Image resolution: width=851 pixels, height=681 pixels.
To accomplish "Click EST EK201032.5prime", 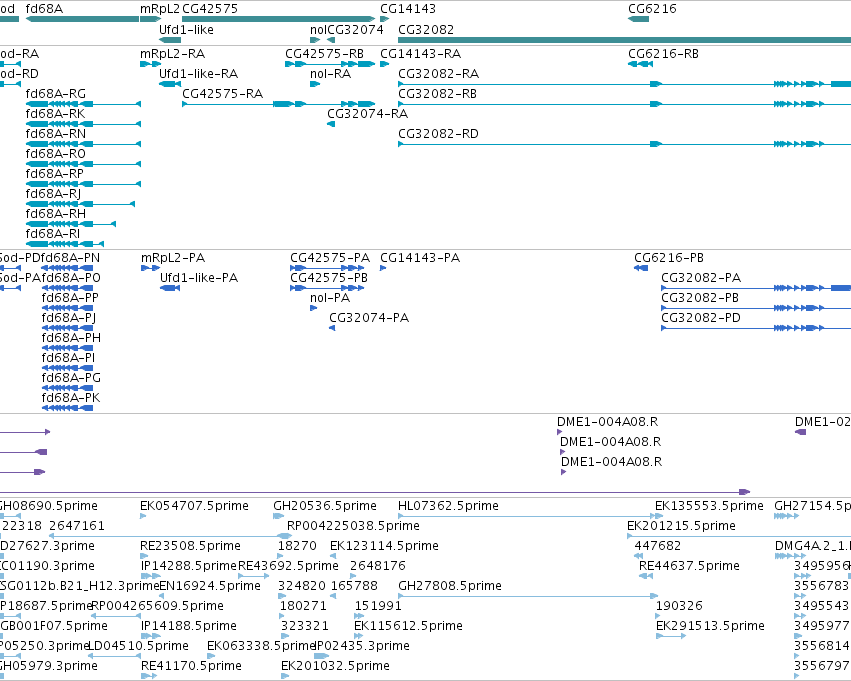I will 335,666.
